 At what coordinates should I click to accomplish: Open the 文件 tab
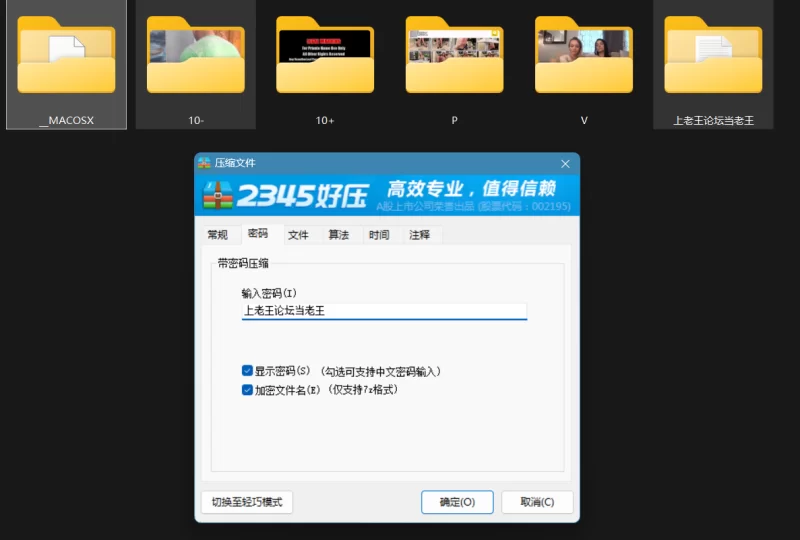click(298, 235)
